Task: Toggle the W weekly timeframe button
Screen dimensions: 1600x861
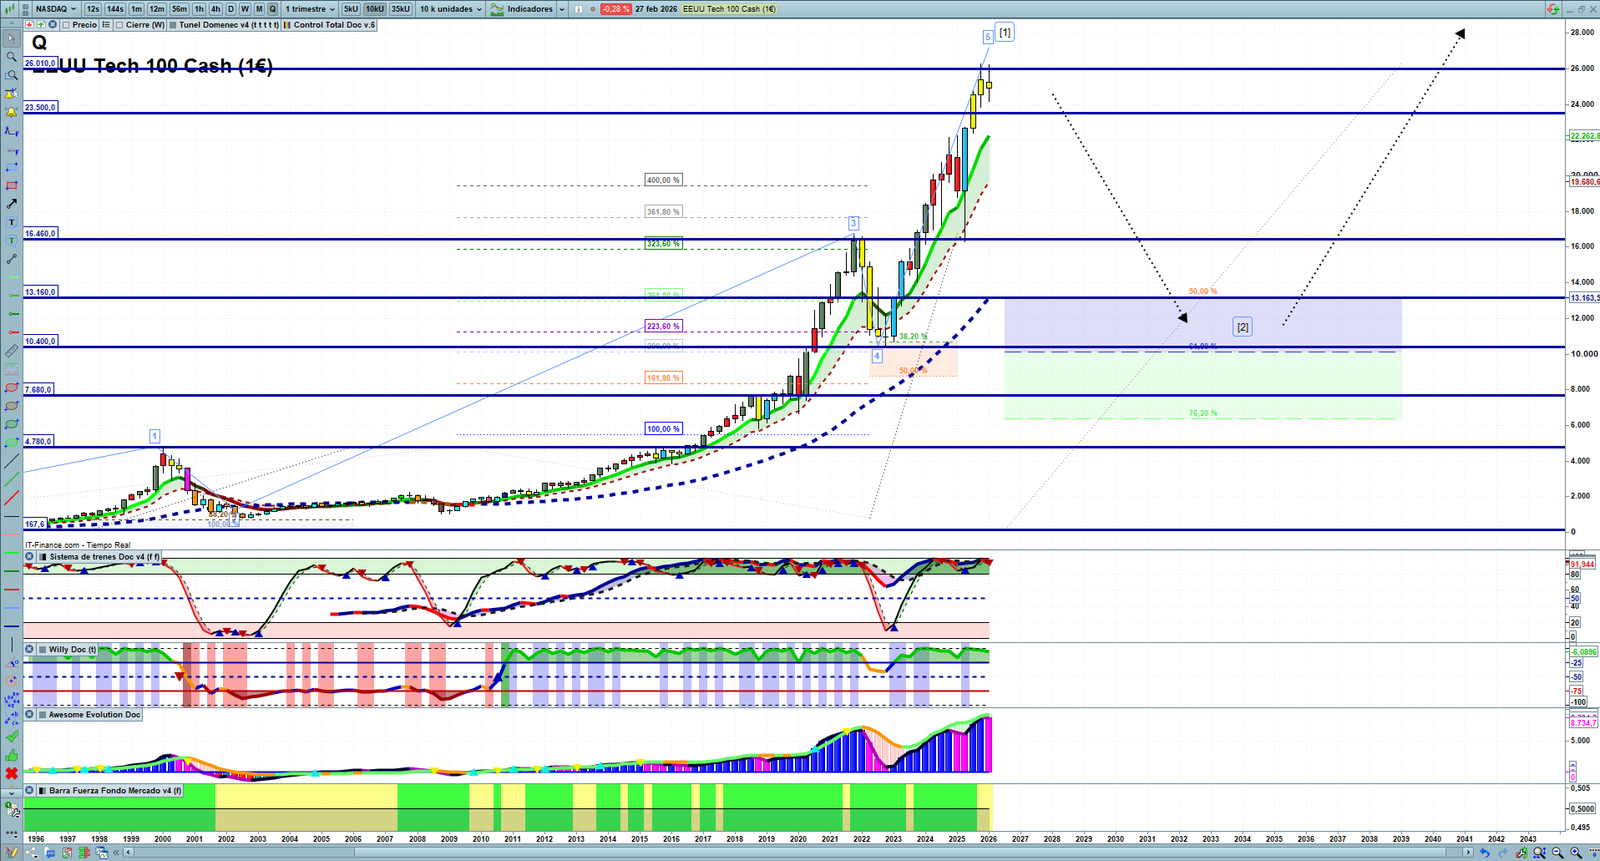Action: (245, 9)
